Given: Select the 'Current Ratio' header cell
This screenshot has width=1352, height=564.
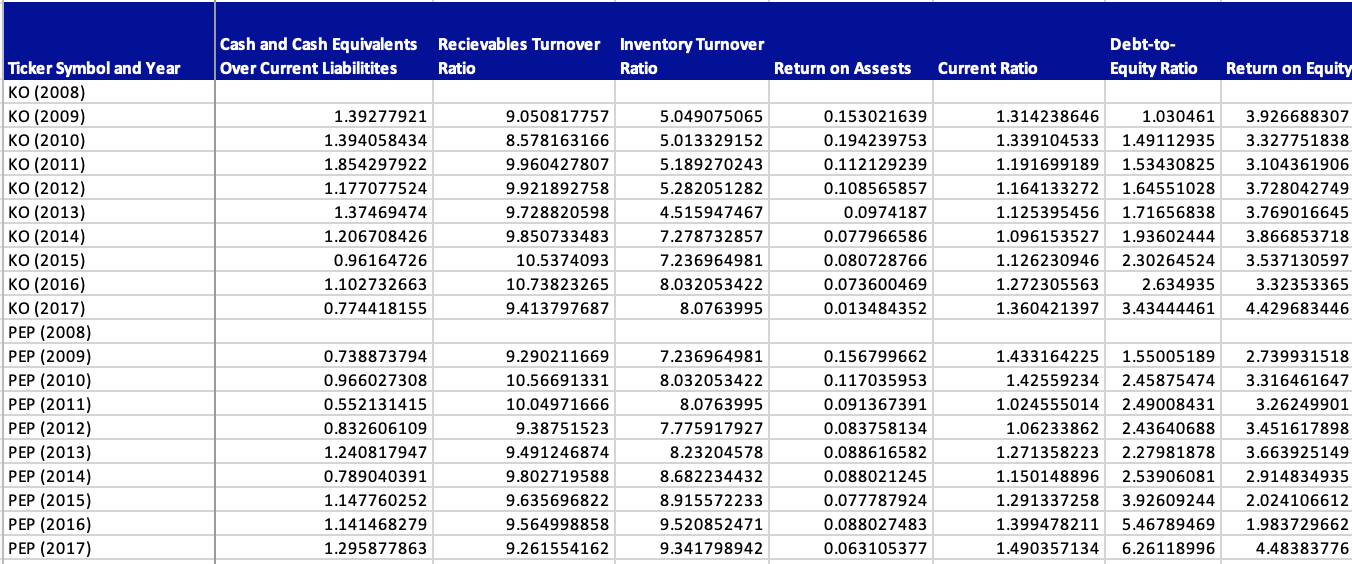Looking at the screenshot, I should coord(1018,41).
